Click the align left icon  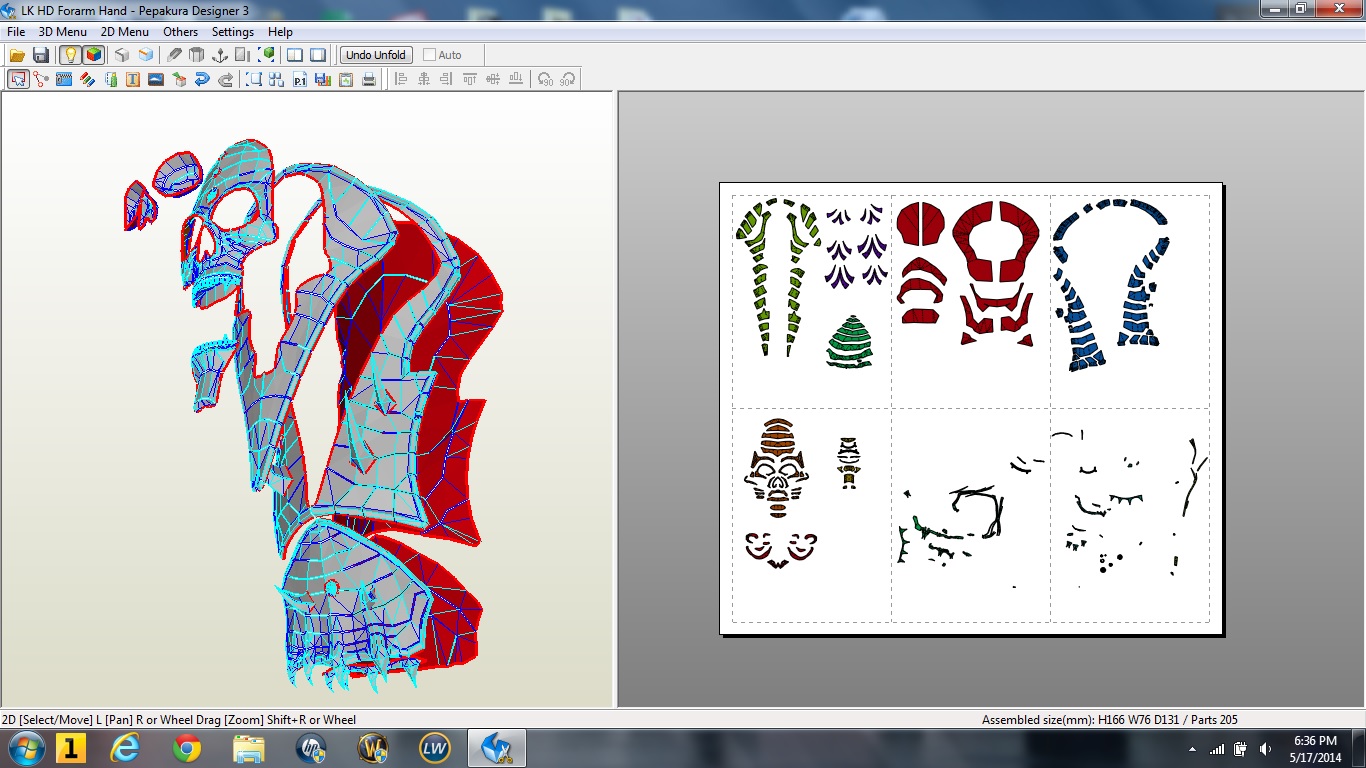point(401,79)
